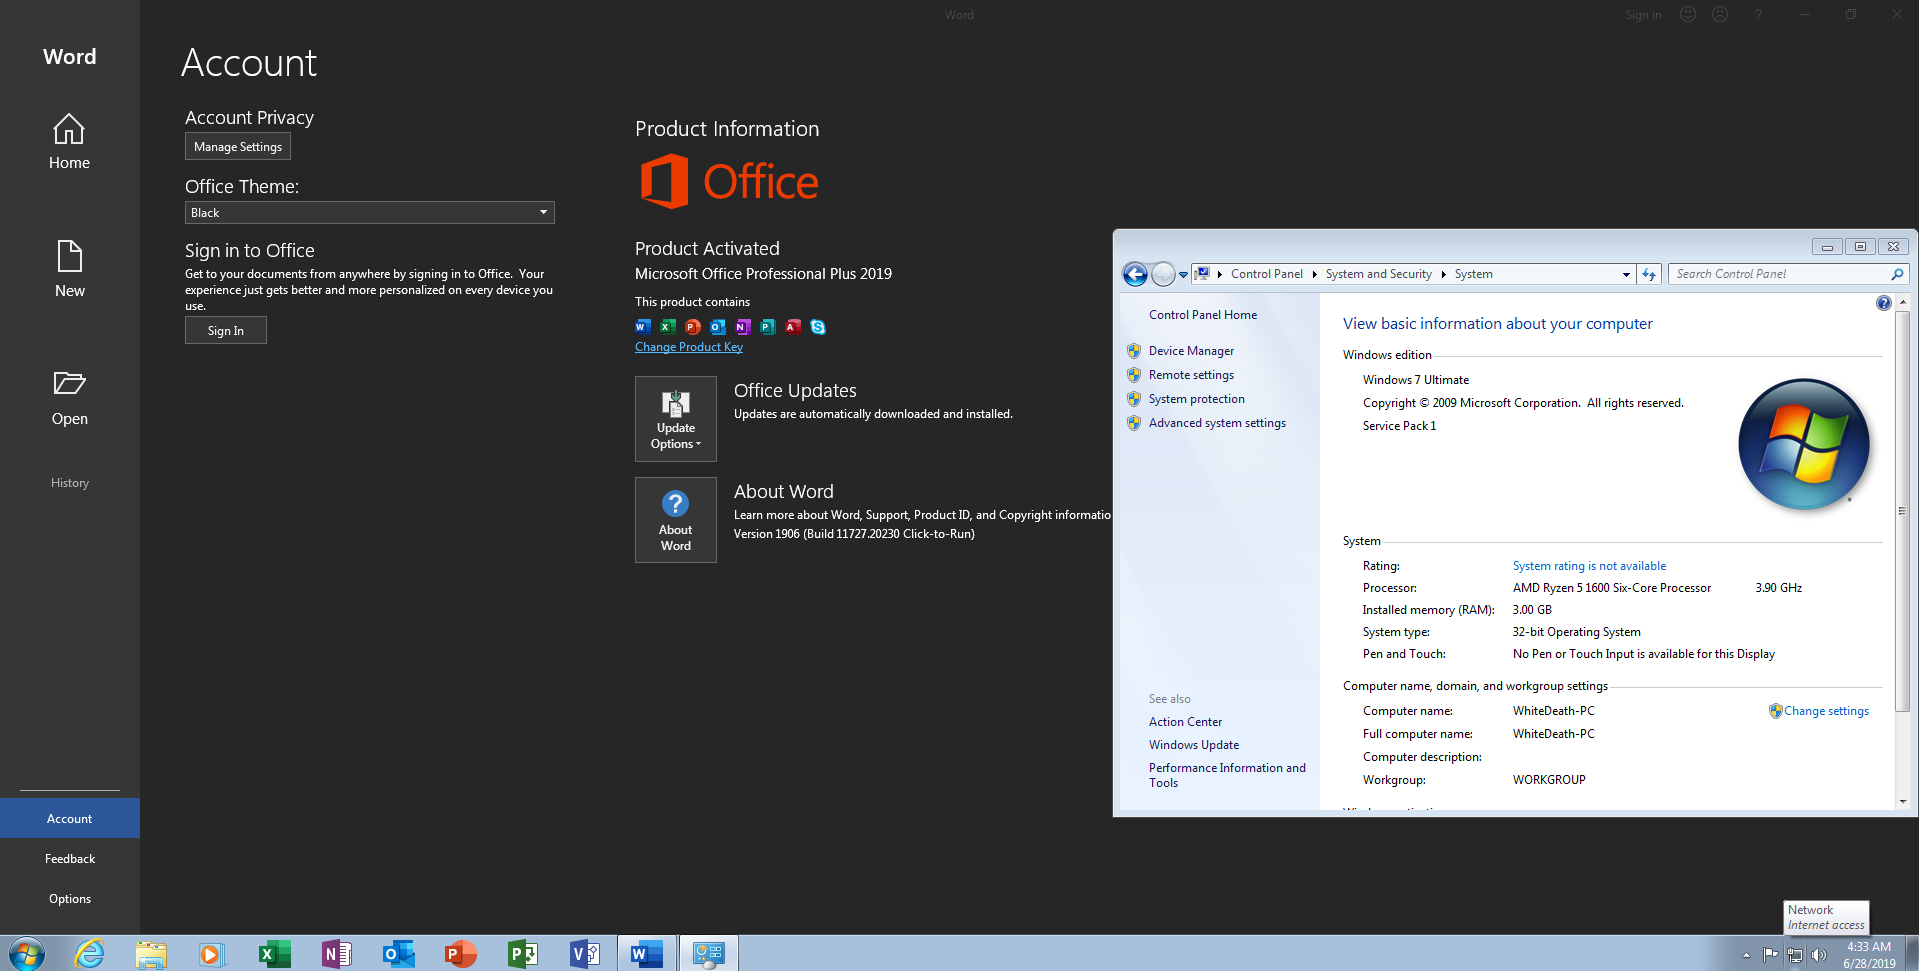Open the Update Options dropdown button
The width and height of the screenshot is (1919, 971).
(675, 419)
